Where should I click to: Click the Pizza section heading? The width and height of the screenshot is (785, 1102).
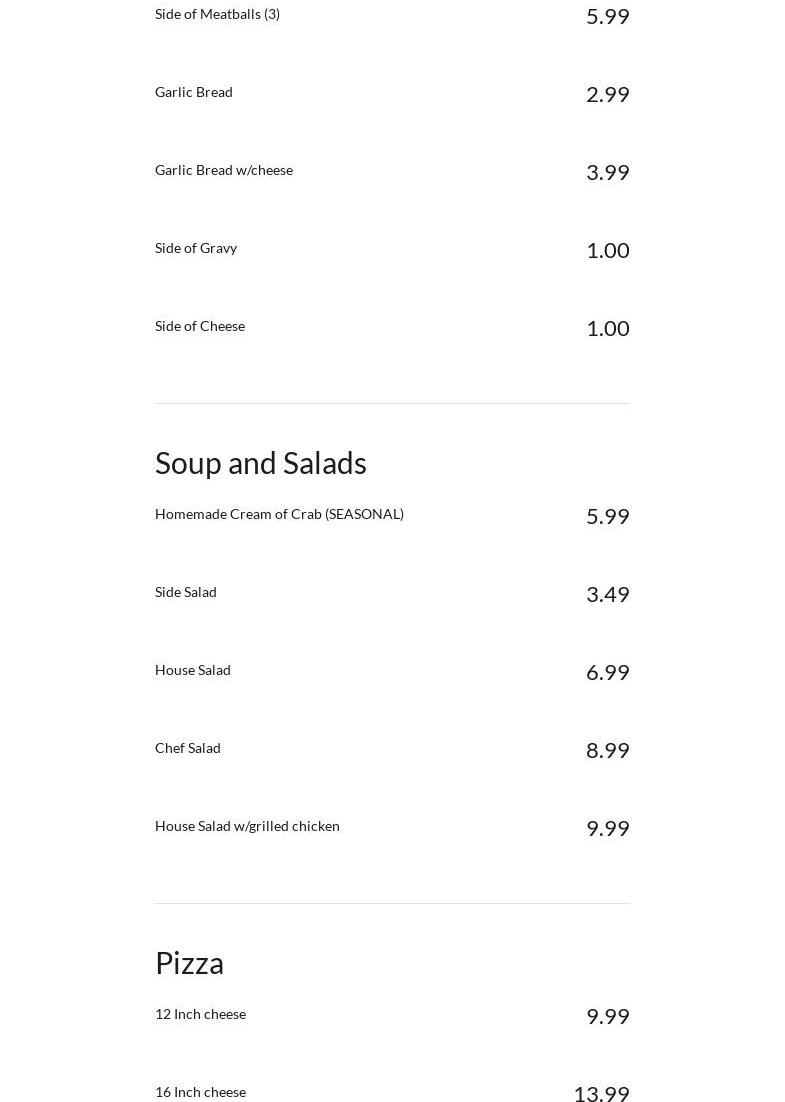[x=190, y=963]
